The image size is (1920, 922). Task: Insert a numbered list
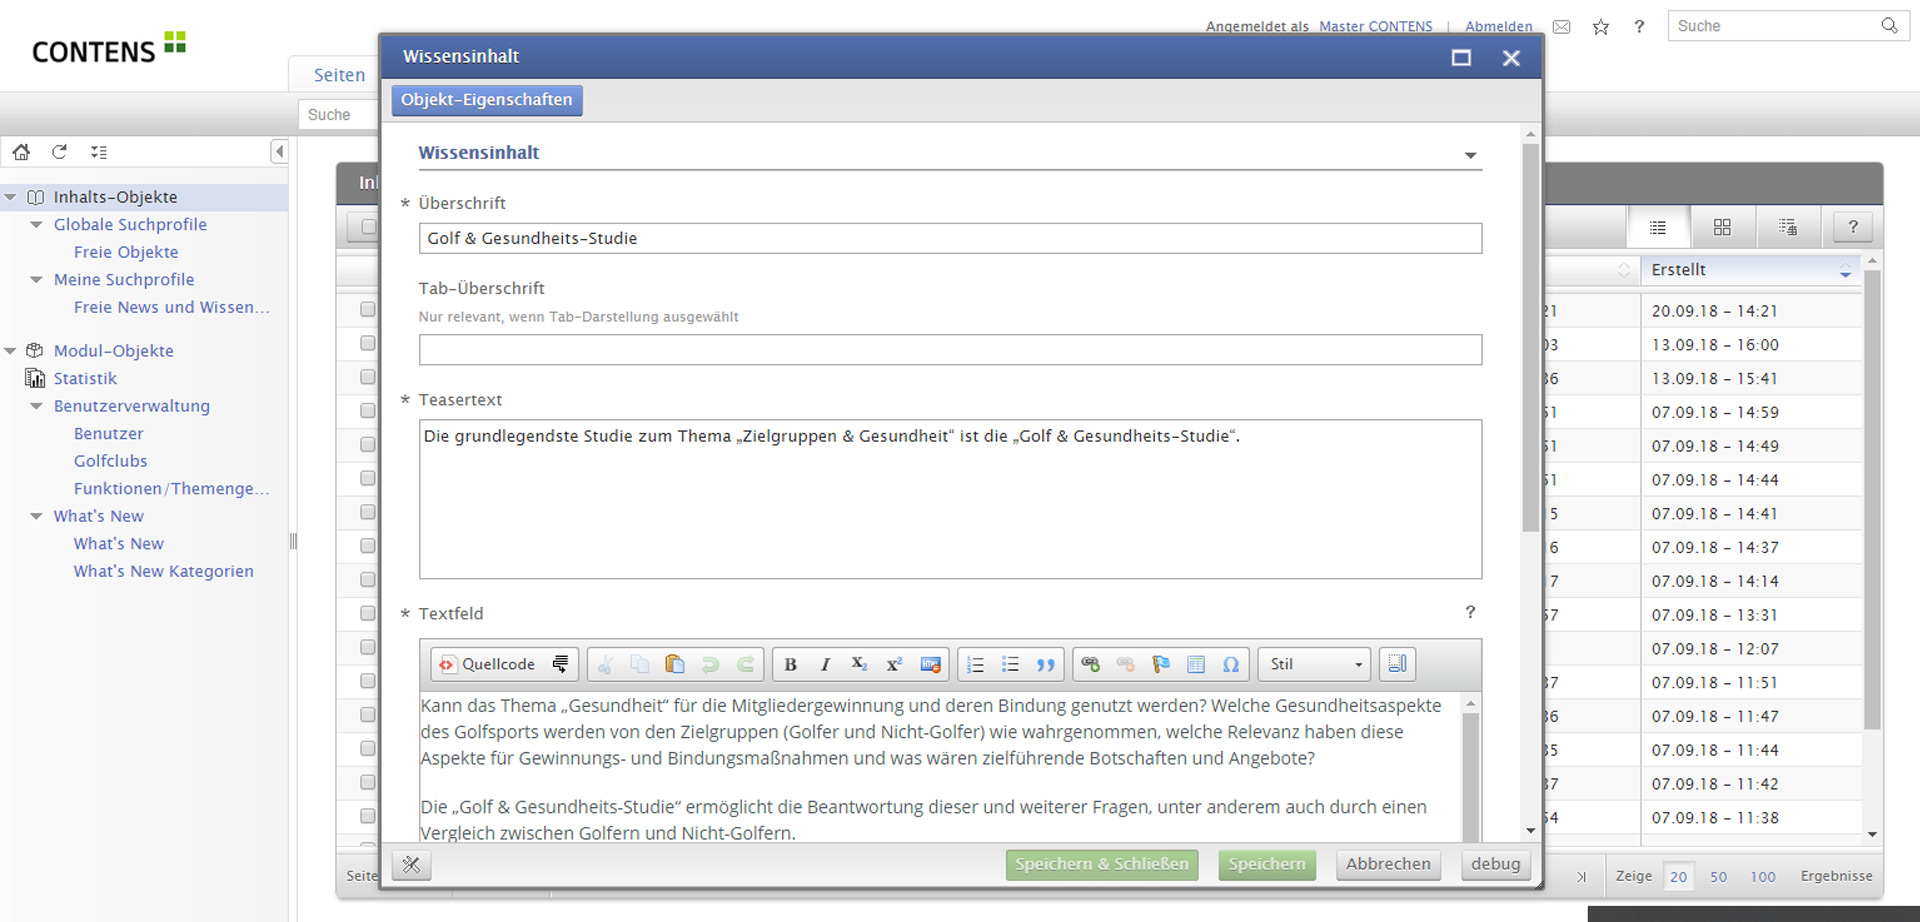point(975,665)
